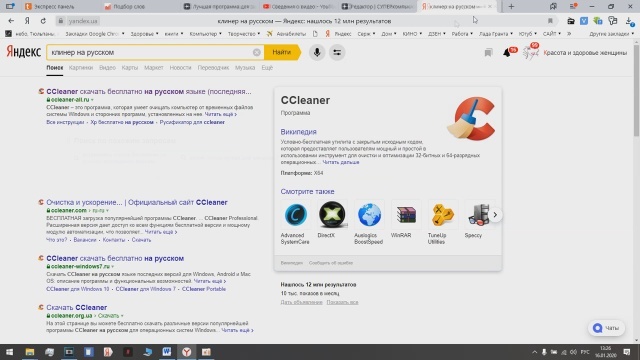Open File Explorer on the taskbar

point(29,352)
